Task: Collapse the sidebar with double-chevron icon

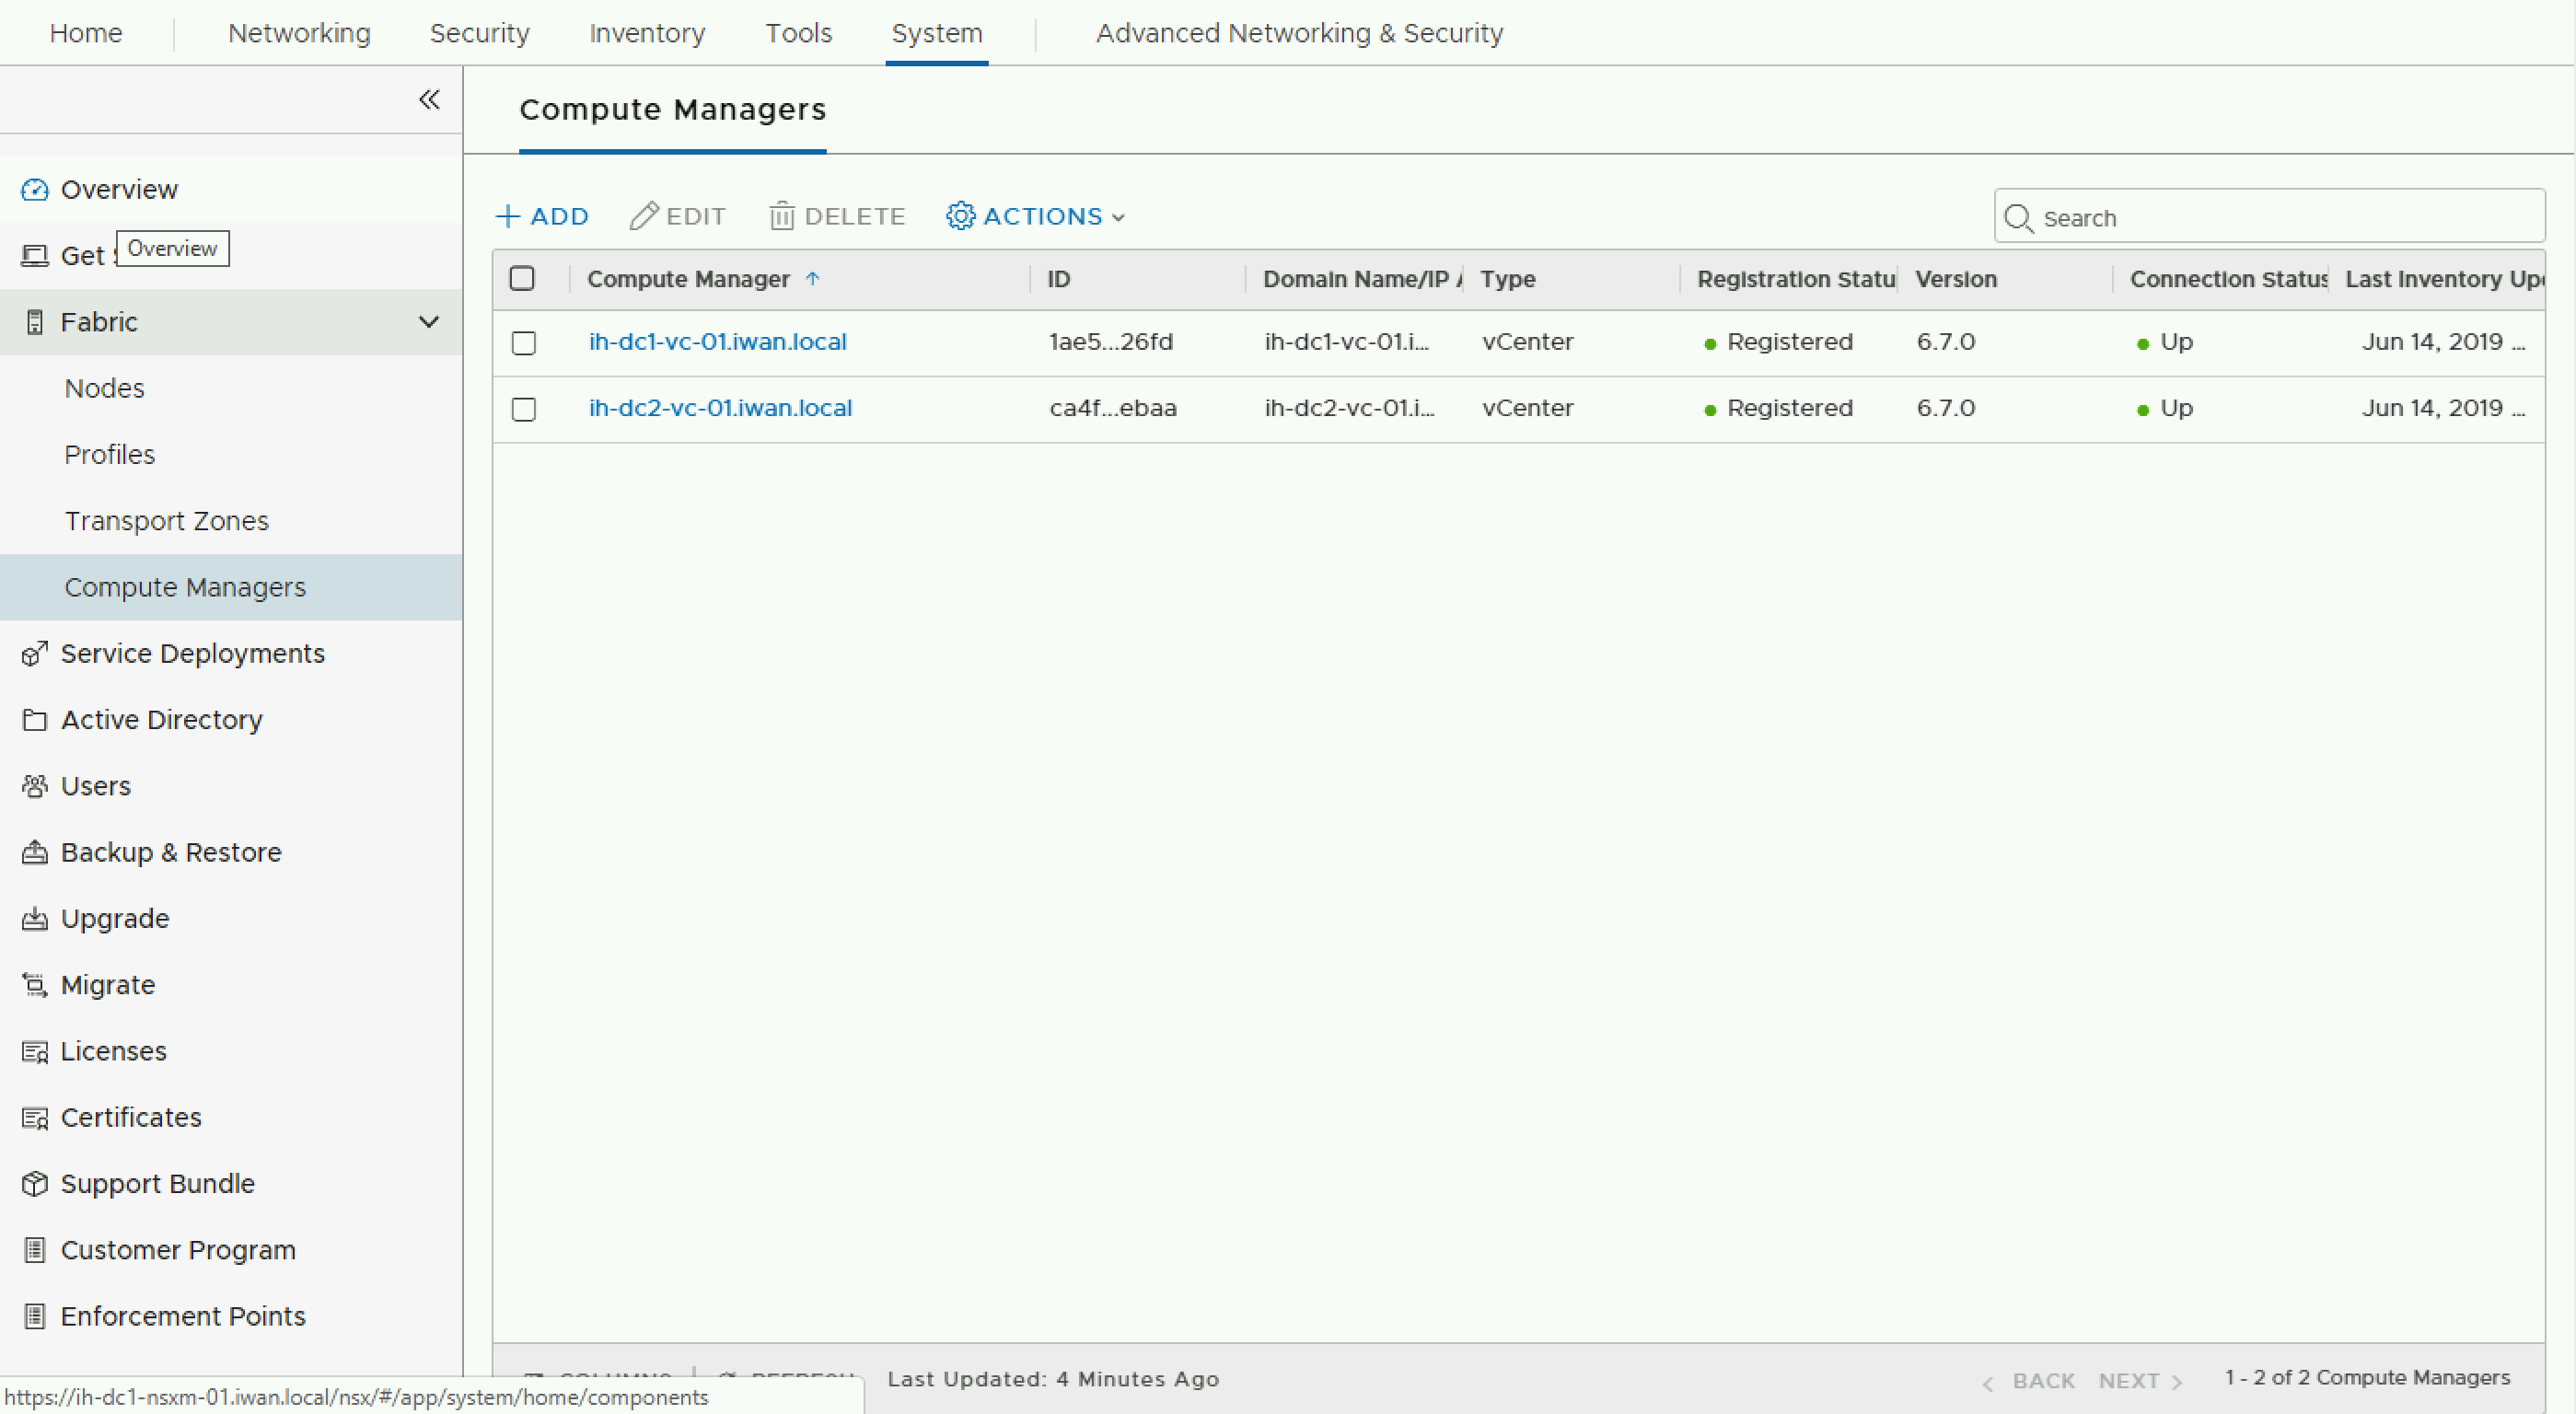Action: (x=429, y=99)
